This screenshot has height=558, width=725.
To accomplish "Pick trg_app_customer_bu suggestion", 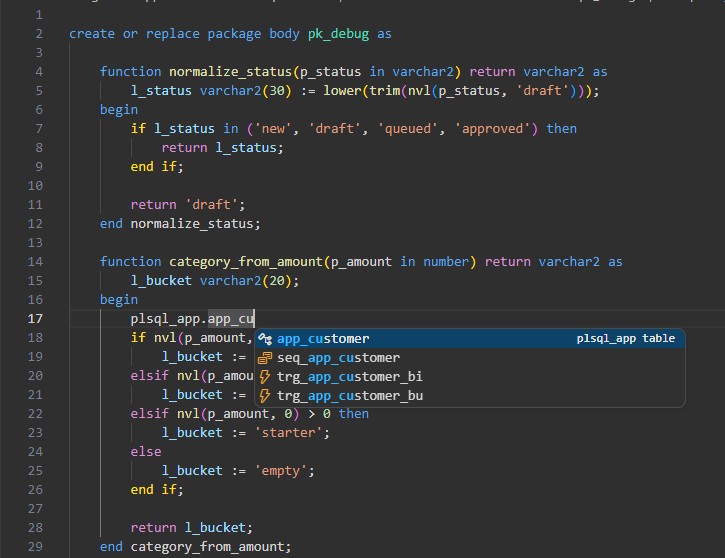I will (470, 396).
